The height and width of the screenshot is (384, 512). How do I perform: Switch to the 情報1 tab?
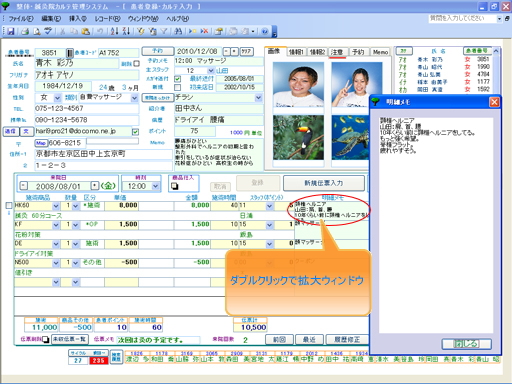[296, 52]
